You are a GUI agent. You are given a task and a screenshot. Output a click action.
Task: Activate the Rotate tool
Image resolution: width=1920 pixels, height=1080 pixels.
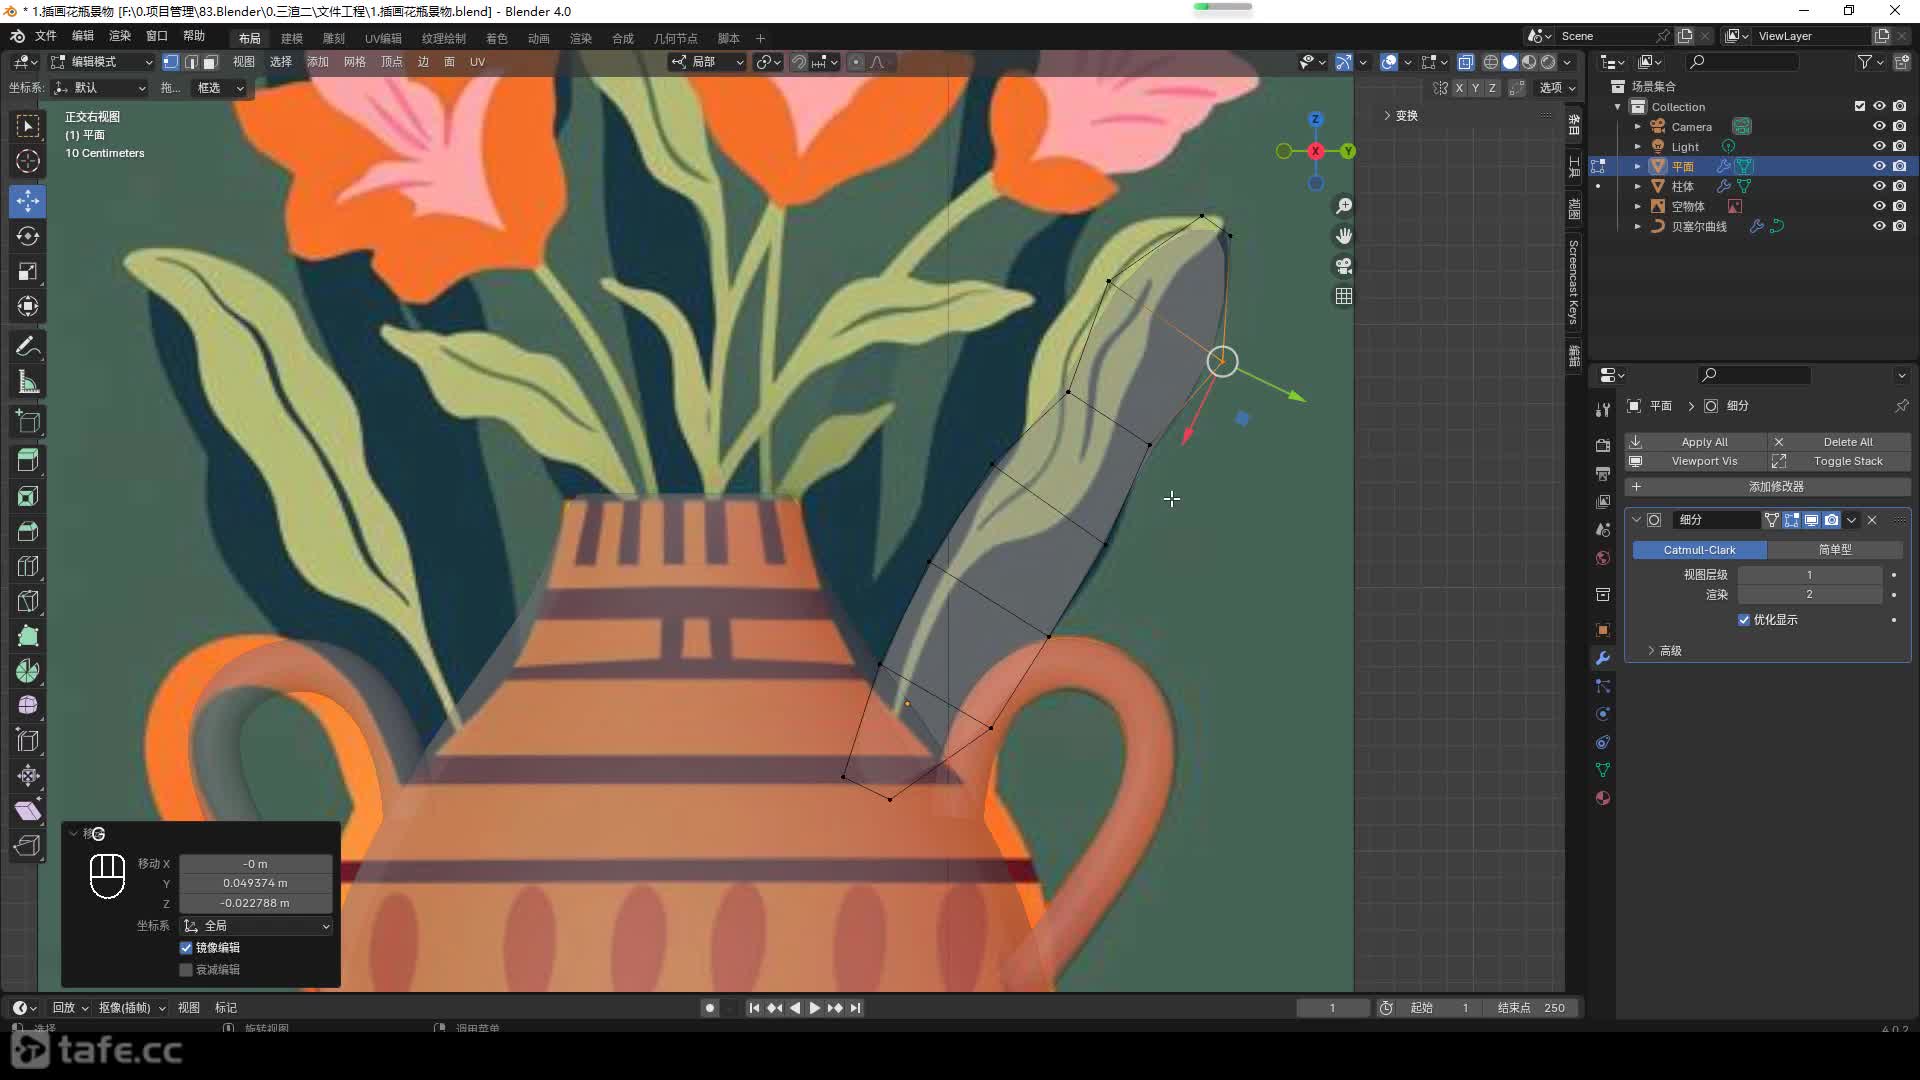(28, 236)
